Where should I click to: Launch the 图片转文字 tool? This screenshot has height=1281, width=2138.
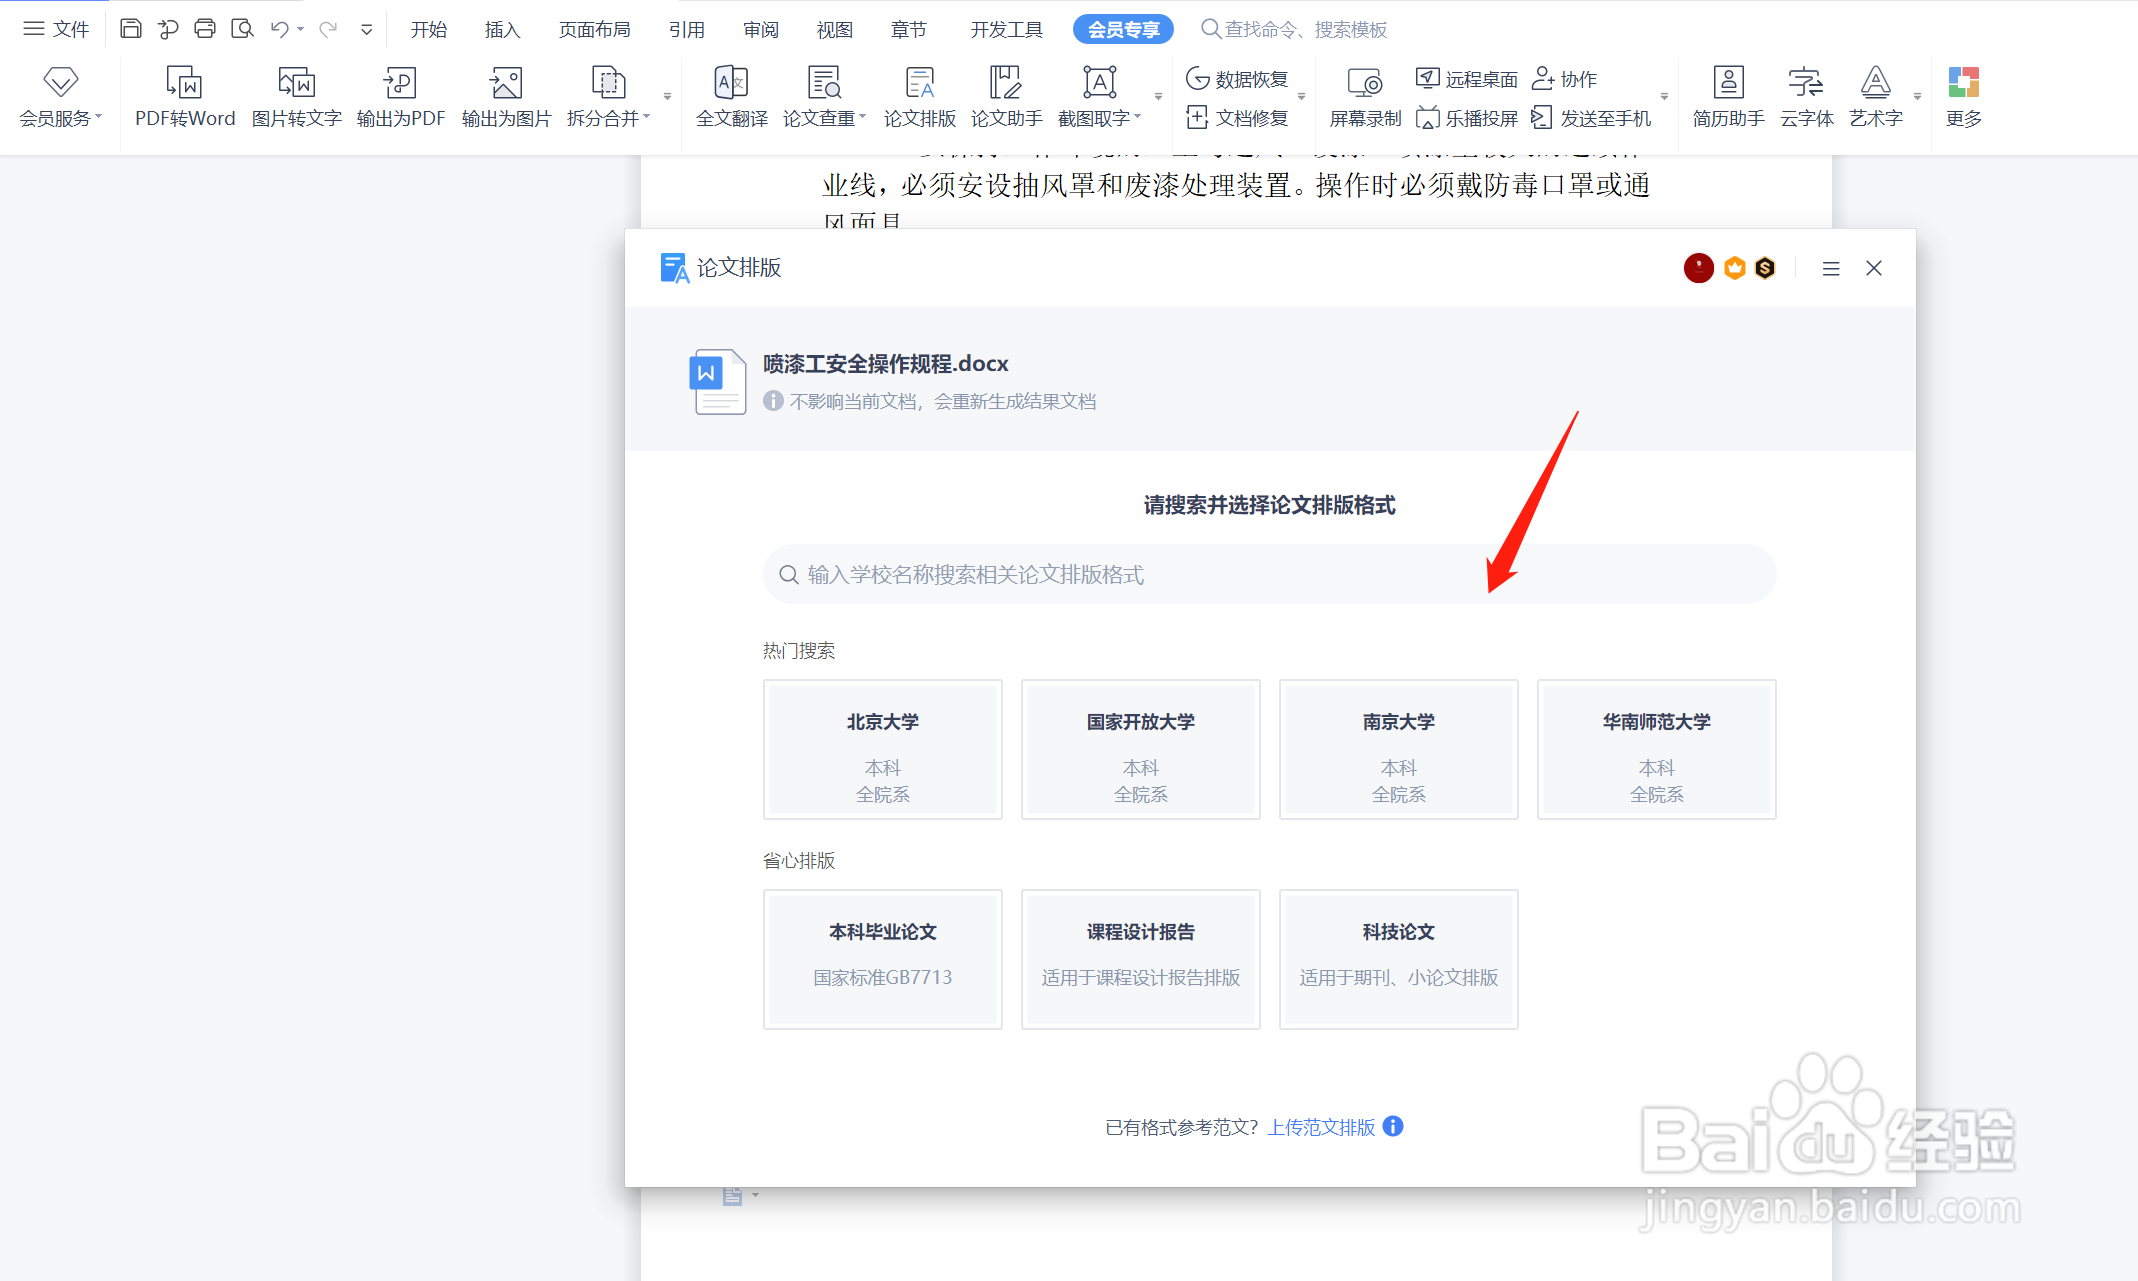pyautogui.click(x=296, y=97)
